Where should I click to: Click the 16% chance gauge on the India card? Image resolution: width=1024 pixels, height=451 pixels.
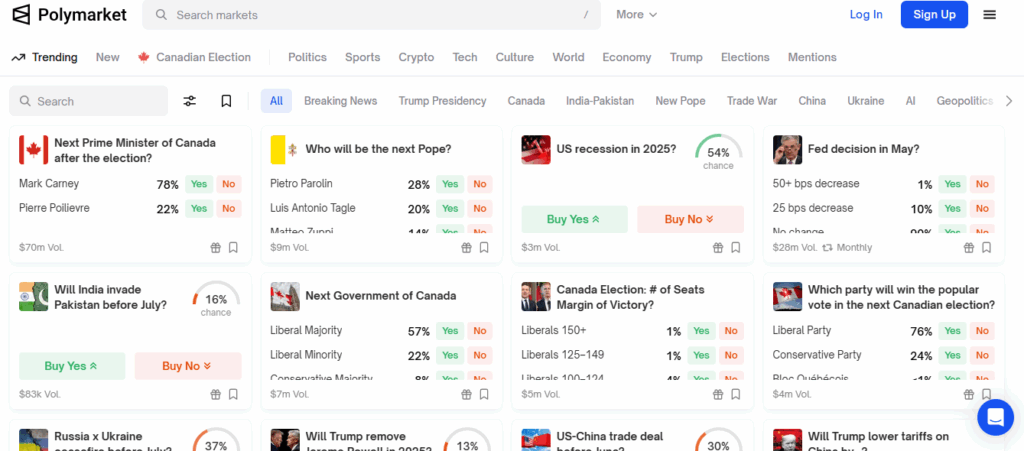[x=216, y=301]
